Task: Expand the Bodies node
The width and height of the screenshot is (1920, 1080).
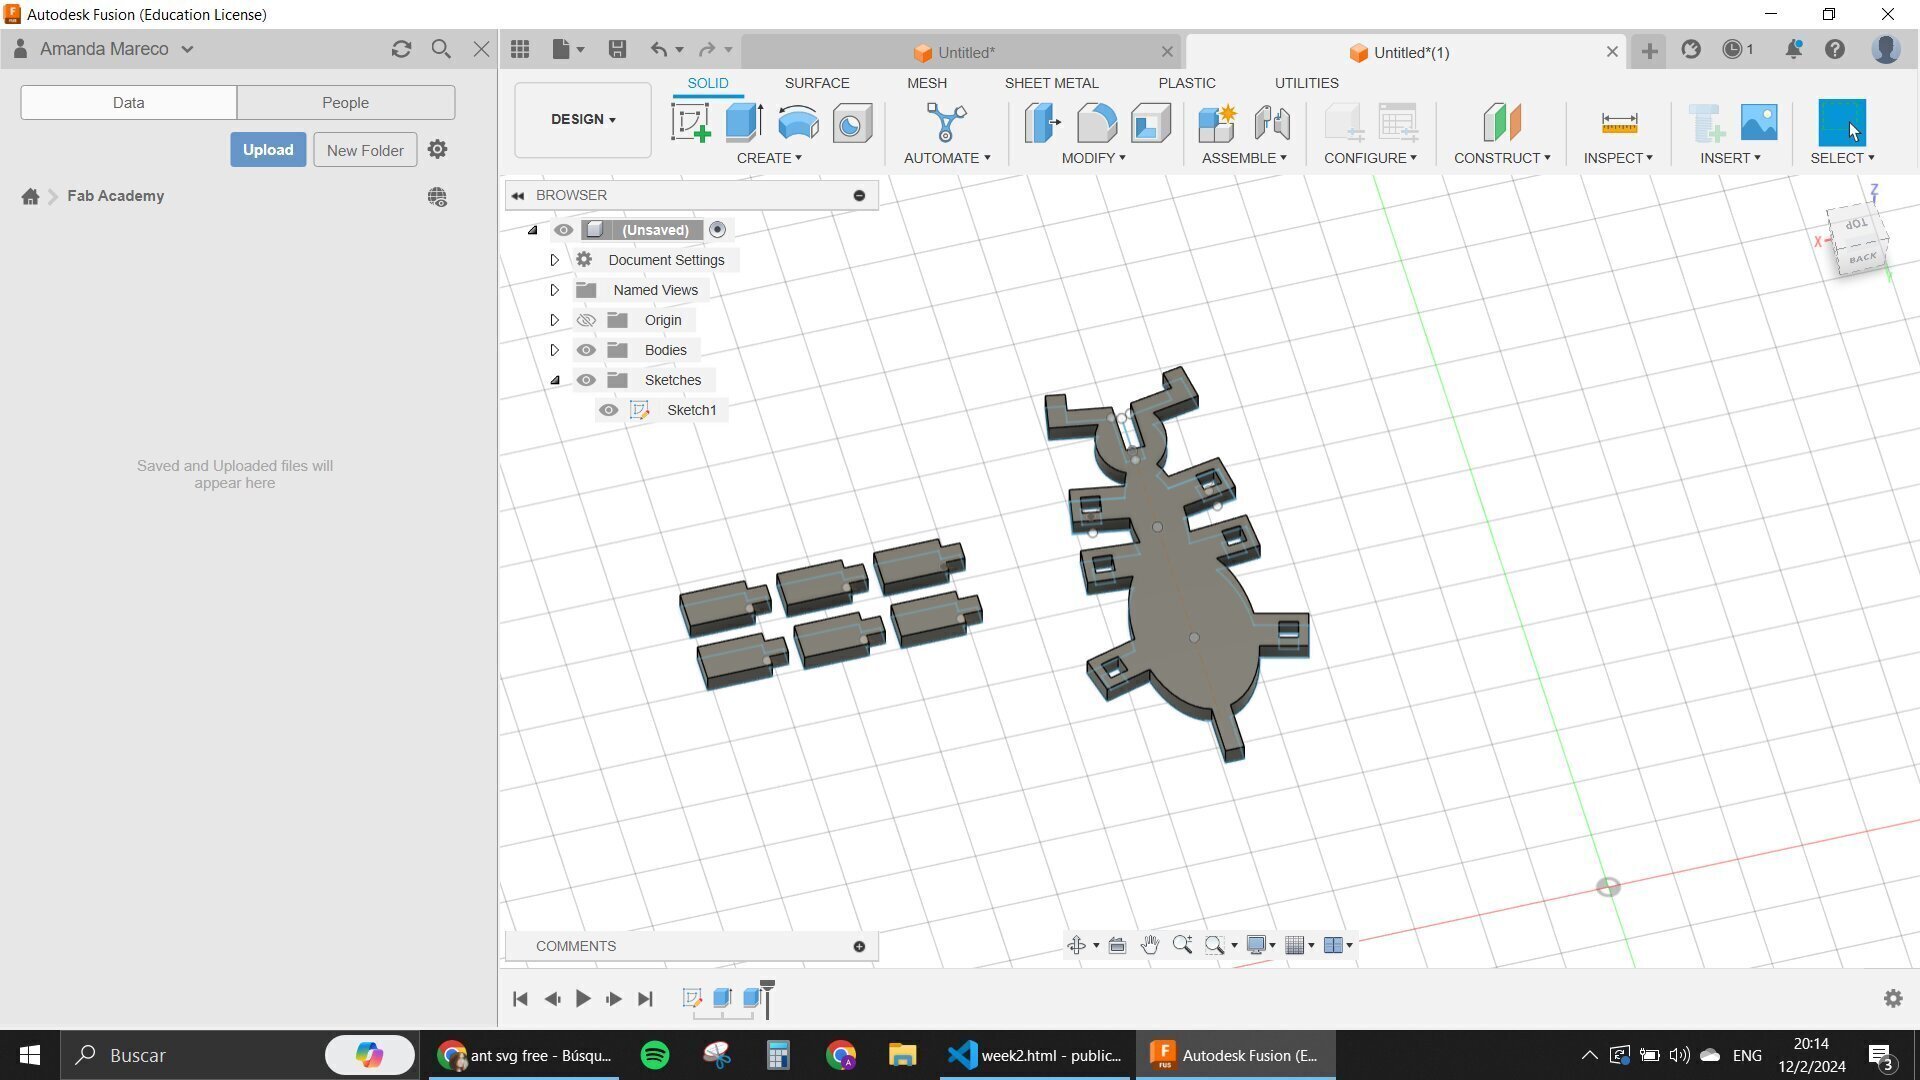Action: coord(554,350)
